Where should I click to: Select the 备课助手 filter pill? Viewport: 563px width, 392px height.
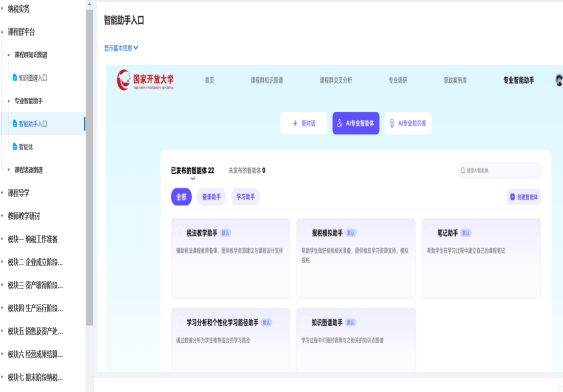[x=211, y=197]
